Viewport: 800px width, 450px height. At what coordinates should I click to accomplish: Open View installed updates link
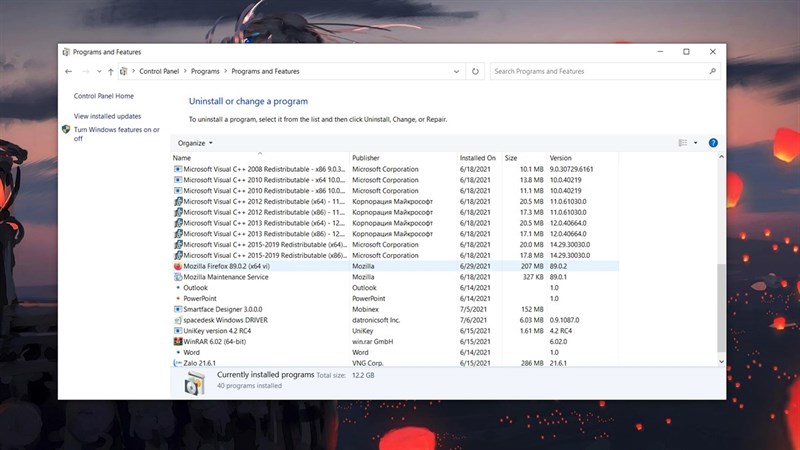click(x=107, y=116)
